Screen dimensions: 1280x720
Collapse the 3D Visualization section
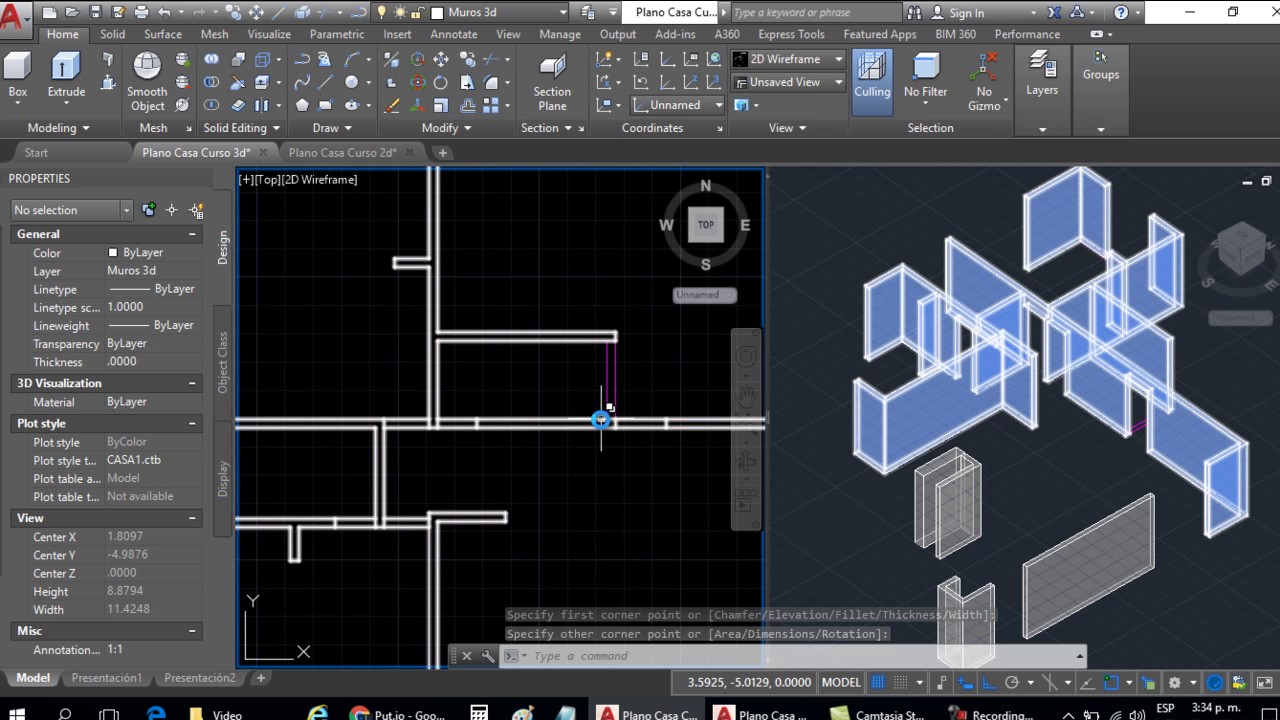point(192,383)
